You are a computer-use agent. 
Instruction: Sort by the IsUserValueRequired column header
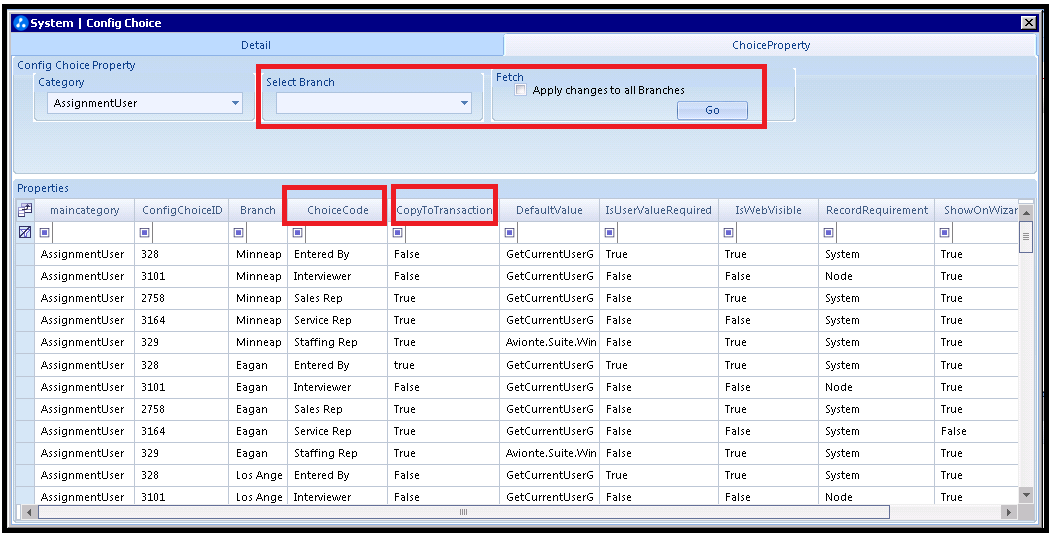tap(659, 210)
